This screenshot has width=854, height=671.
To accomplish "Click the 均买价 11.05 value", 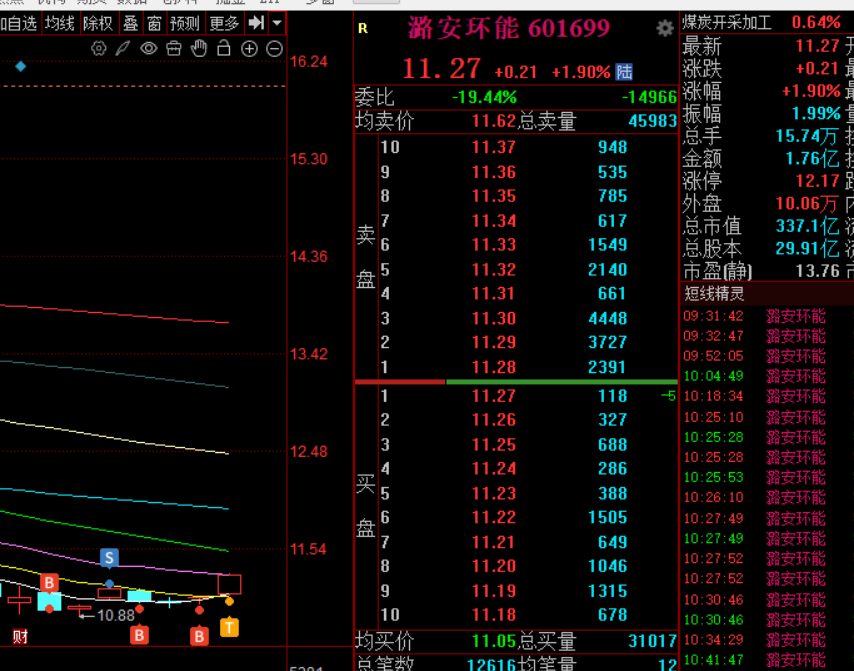I will 493,641.
